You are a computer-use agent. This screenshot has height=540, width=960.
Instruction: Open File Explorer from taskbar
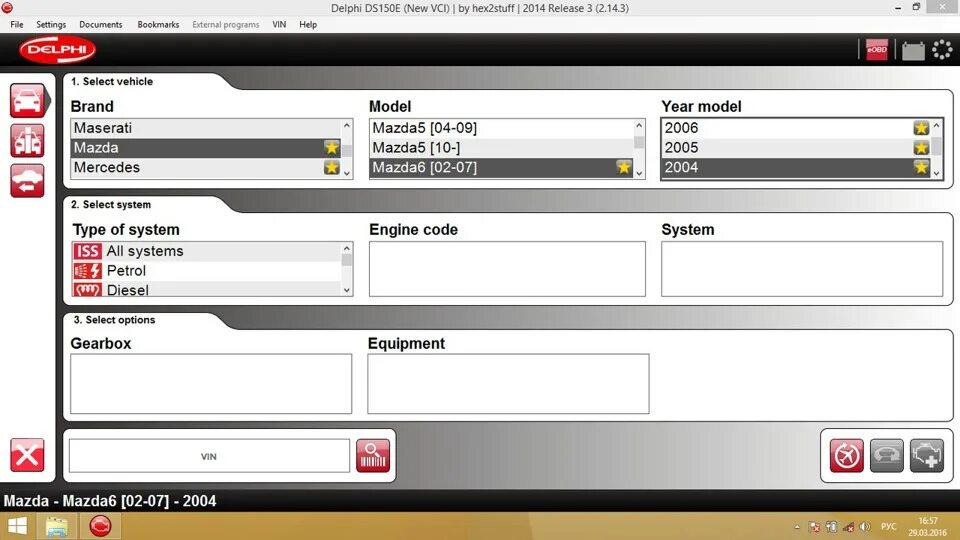(x=57, y=526)
